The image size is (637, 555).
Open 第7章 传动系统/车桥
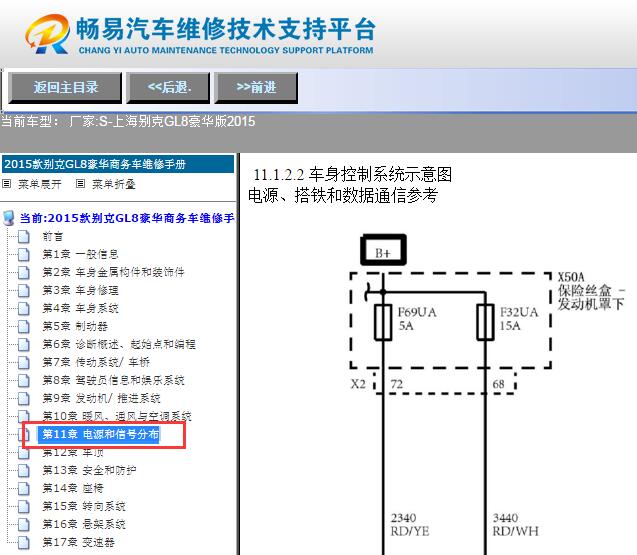(96, 362)
